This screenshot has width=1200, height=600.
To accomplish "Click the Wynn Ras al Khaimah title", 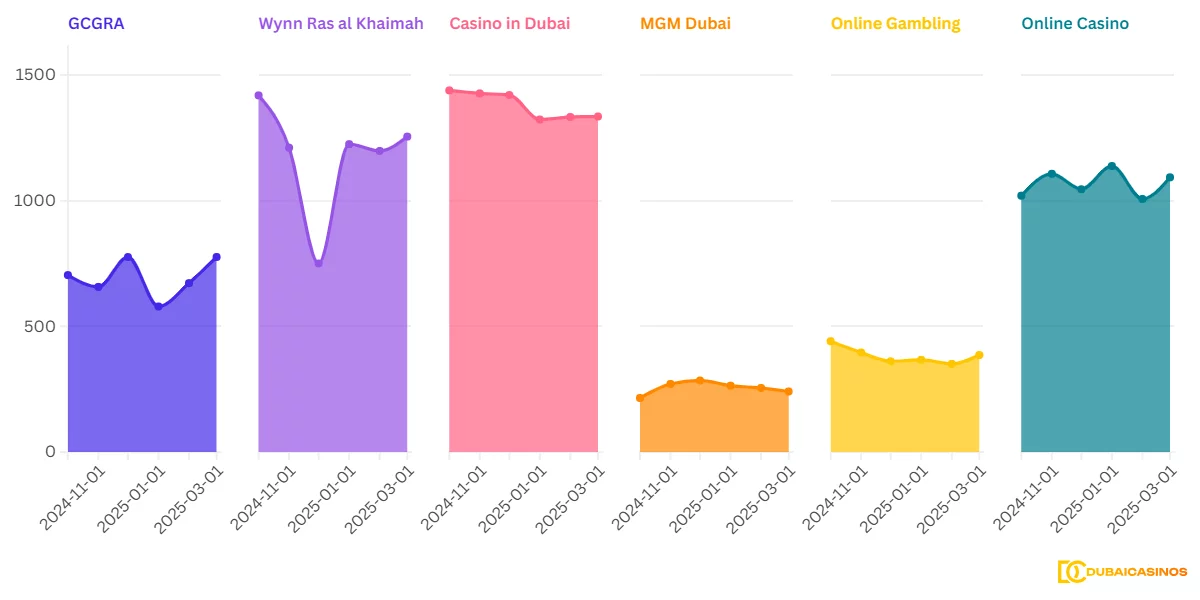I will 341,23.
